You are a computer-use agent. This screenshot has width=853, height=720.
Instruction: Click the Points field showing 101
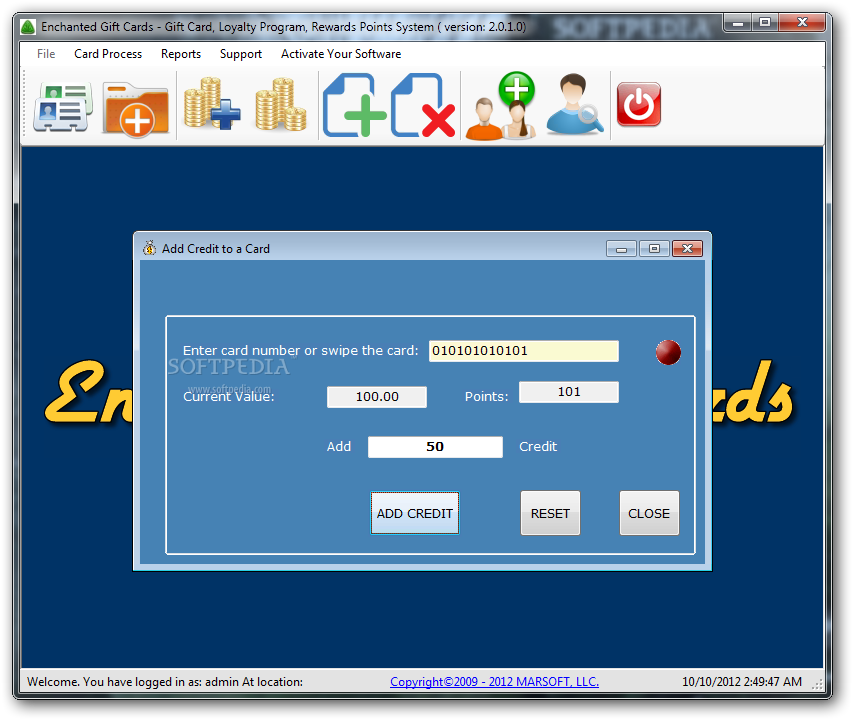coord(569,392)
